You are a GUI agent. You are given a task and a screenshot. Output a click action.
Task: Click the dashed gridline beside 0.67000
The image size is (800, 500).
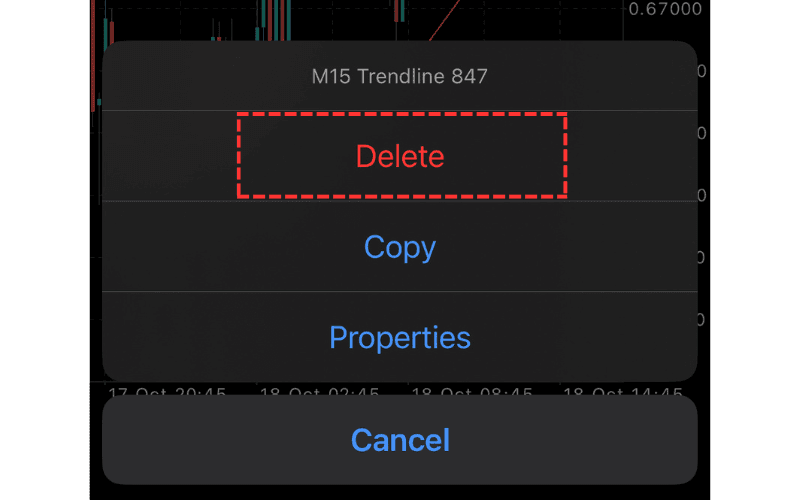coord(560,7)
